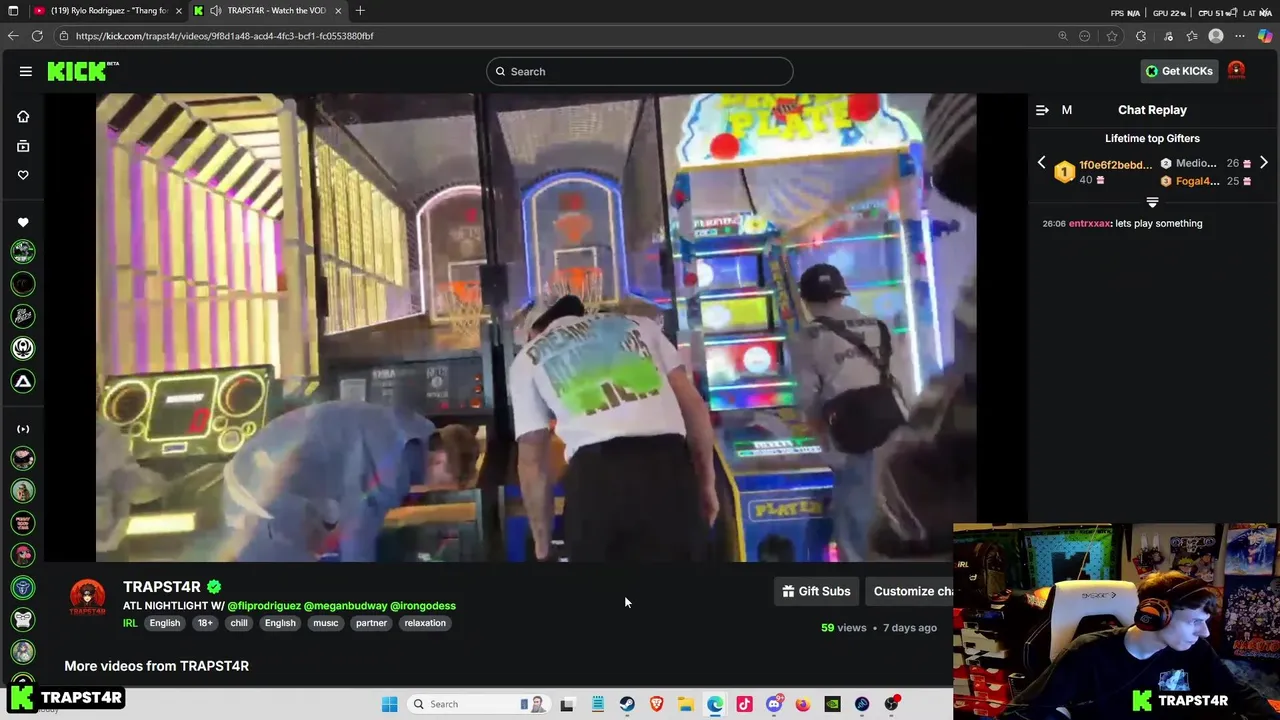The width and height of the screenshot is (1280, 720).
Task: Open the Windows Start menu
Action: click(x=390, y=704)
